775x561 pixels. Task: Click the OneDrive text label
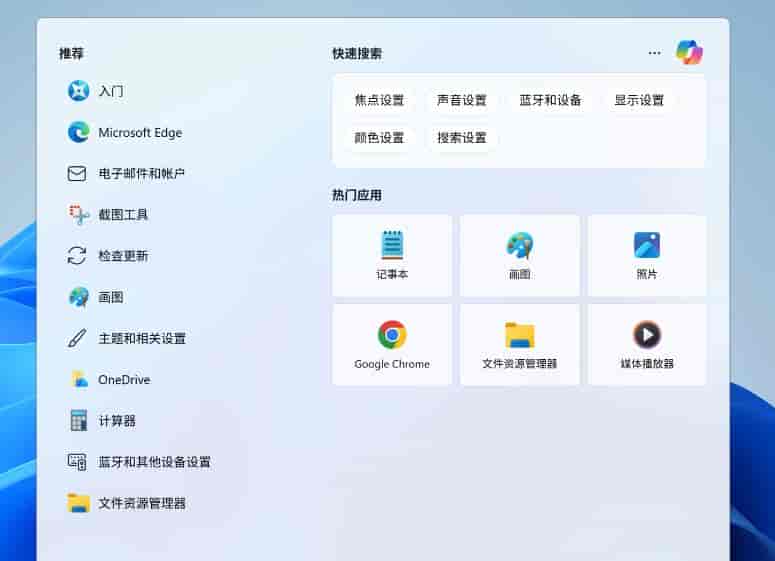coord(124,380)
